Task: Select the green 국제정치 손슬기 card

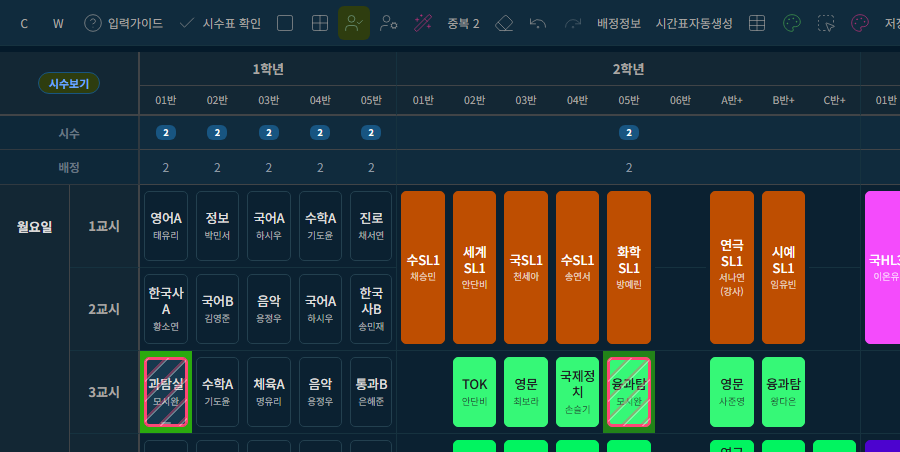Action: [577, 392]
